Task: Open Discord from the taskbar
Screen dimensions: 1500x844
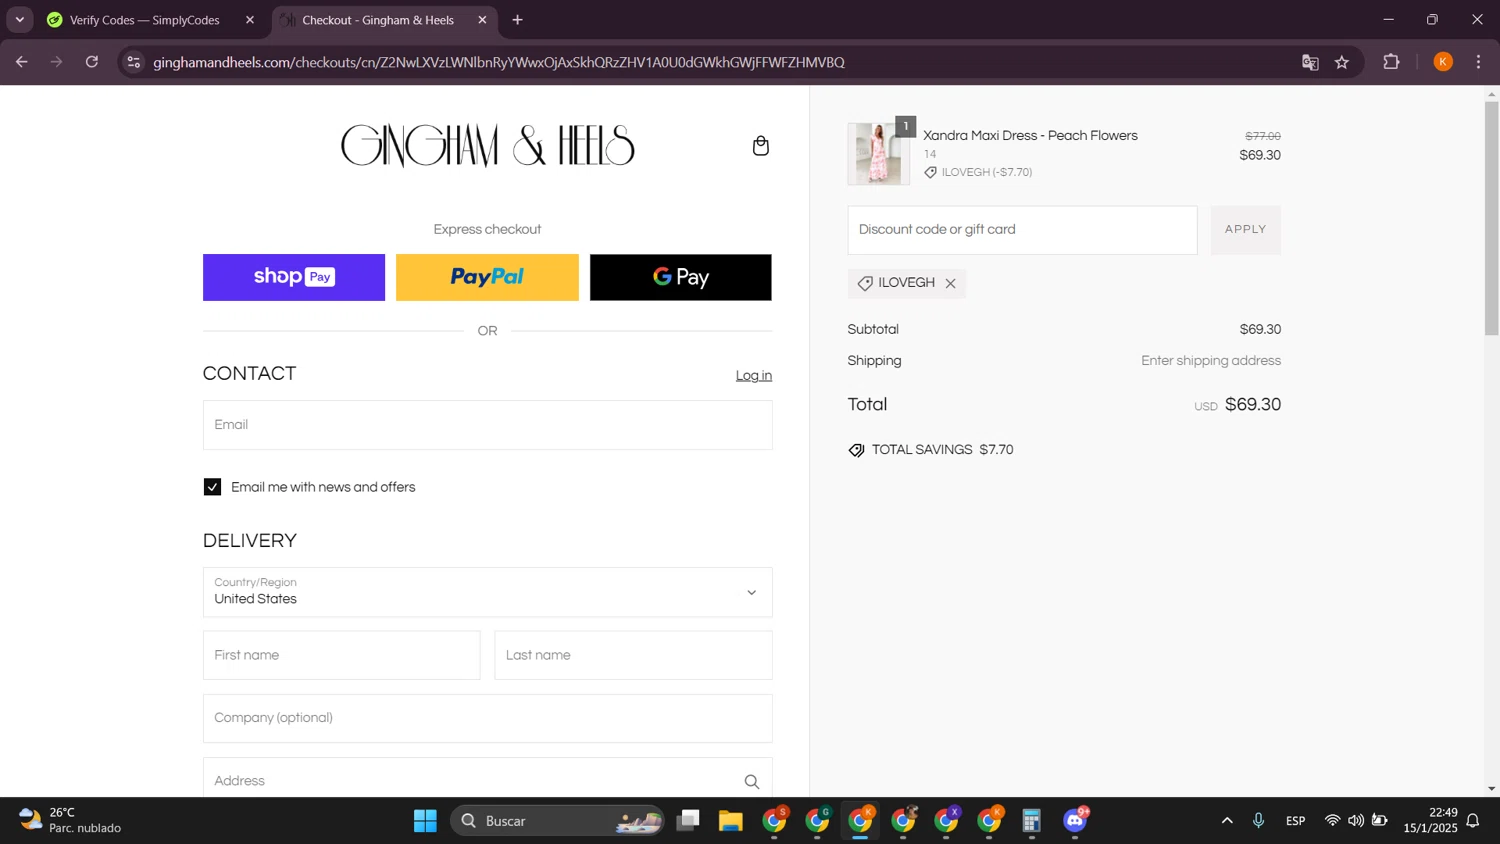Action: pyautogui.click(x=1075, y=821)
